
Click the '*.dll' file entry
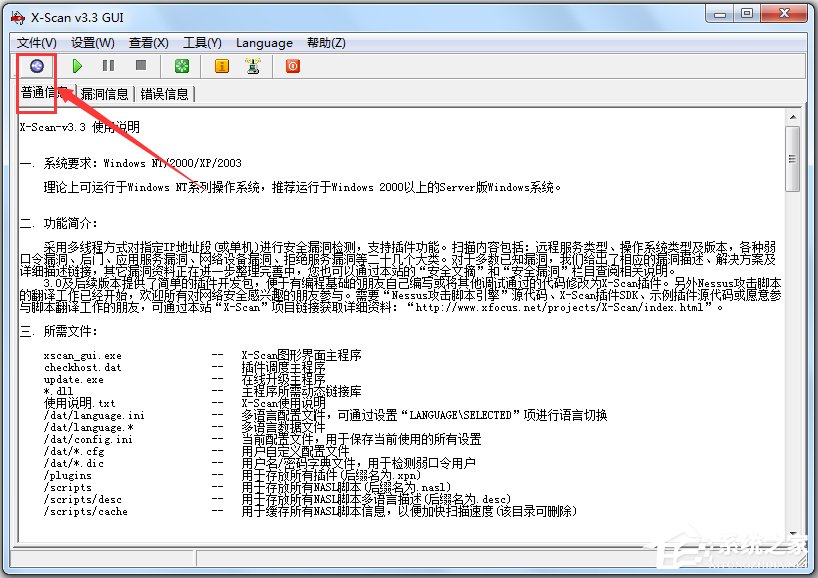coord(58,392)
